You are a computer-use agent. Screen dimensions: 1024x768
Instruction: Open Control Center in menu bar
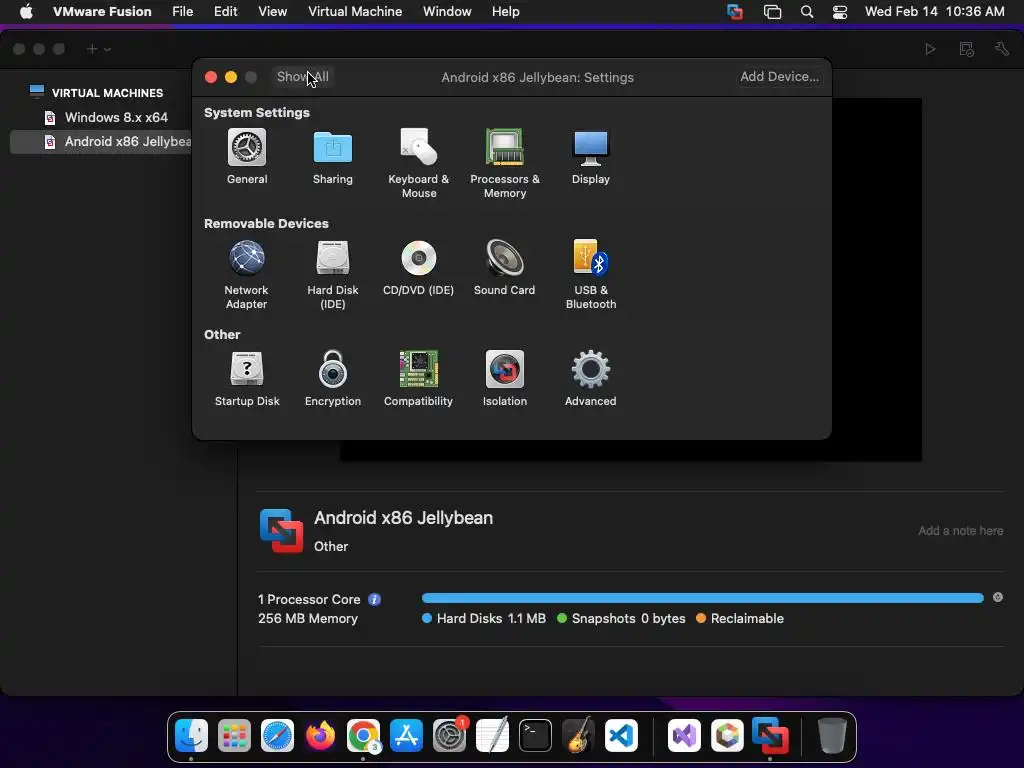tap(840, 12)
